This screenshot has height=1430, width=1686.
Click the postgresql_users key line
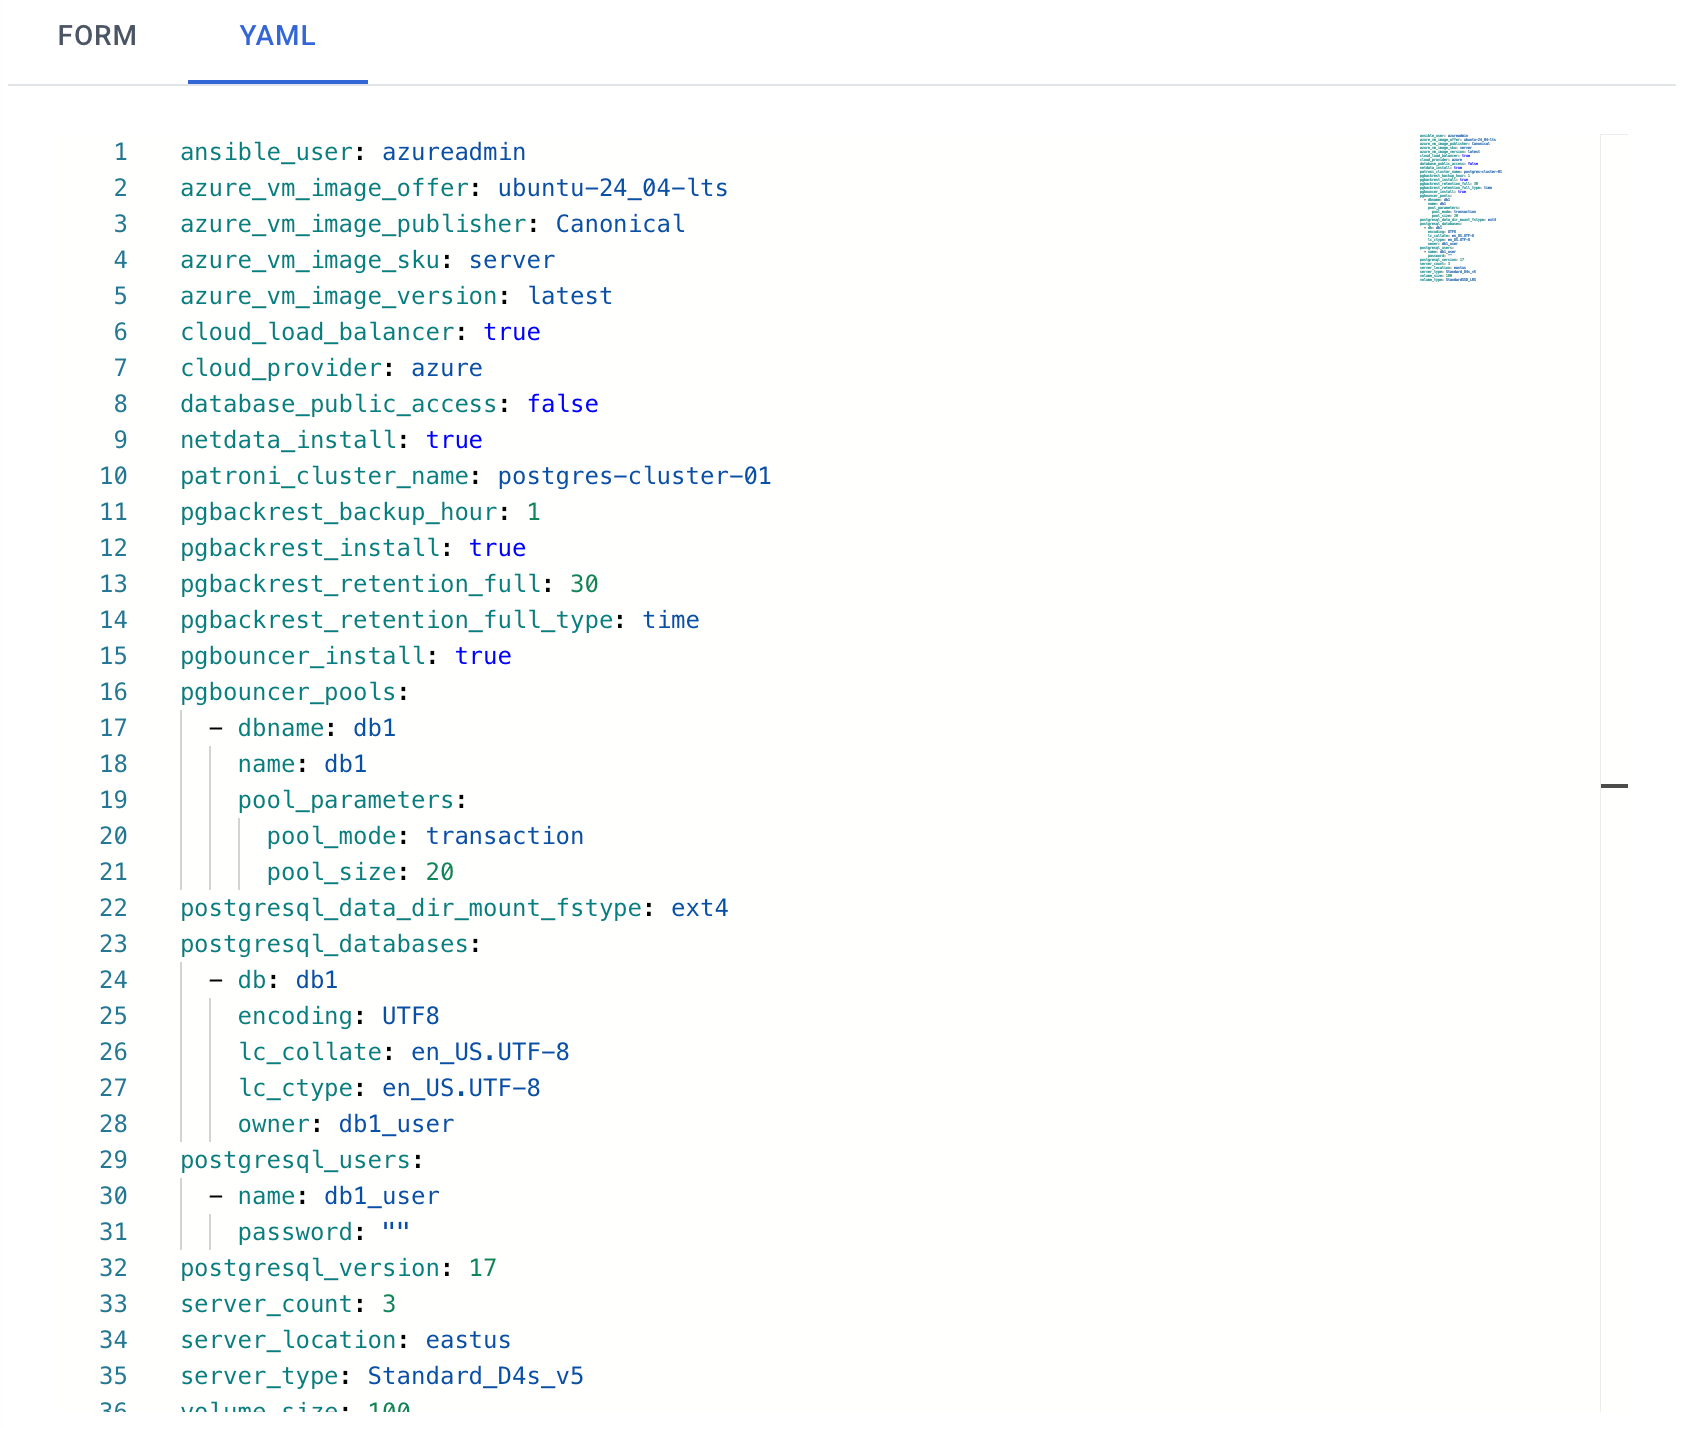[x=295, y=1160]
